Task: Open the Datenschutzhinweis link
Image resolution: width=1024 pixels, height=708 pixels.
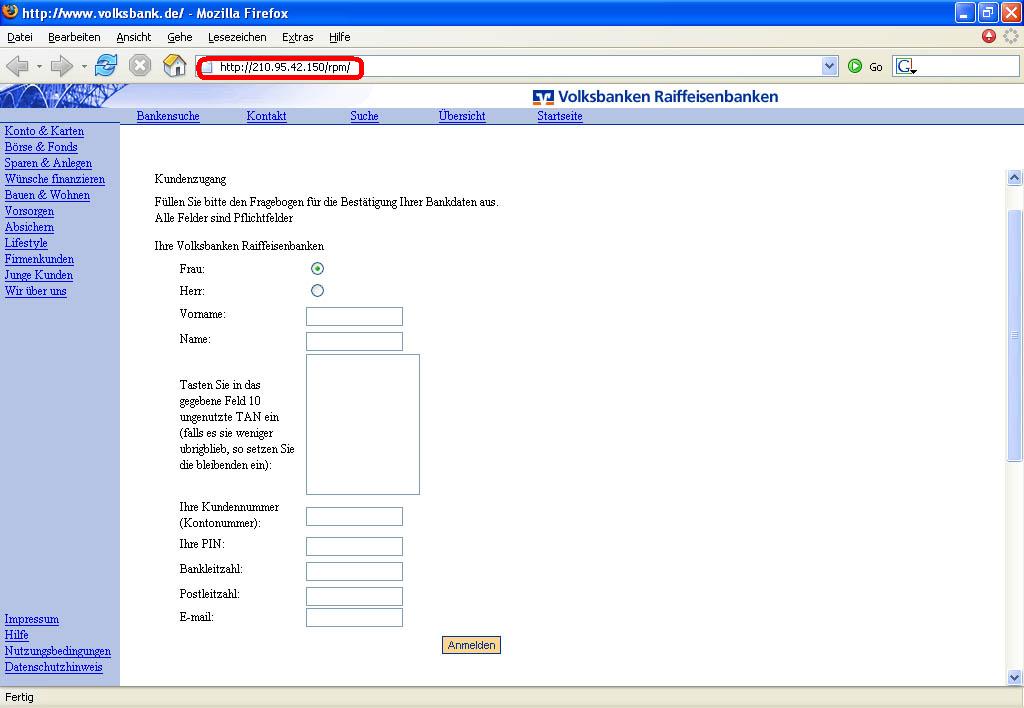Action: pos(54,667)
